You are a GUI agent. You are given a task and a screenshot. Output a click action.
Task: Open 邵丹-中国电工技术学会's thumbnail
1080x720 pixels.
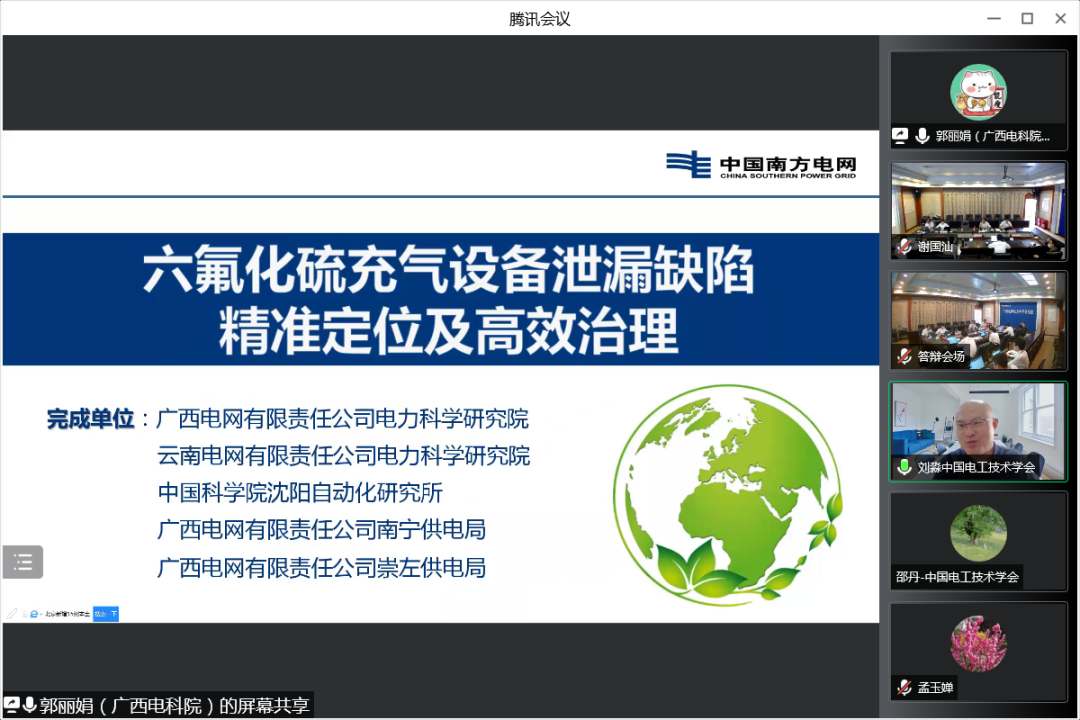pyautogui.click(x=978, y=540)
